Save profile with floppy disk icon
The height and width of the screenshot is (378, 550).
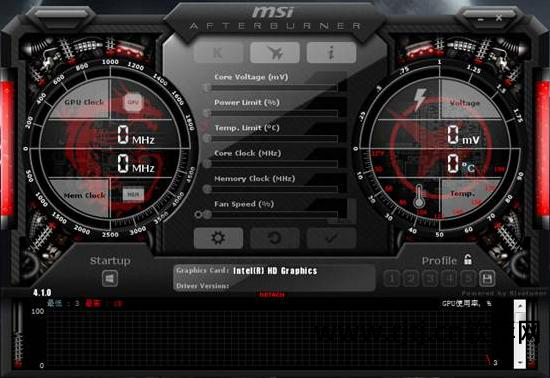[487, 279]
